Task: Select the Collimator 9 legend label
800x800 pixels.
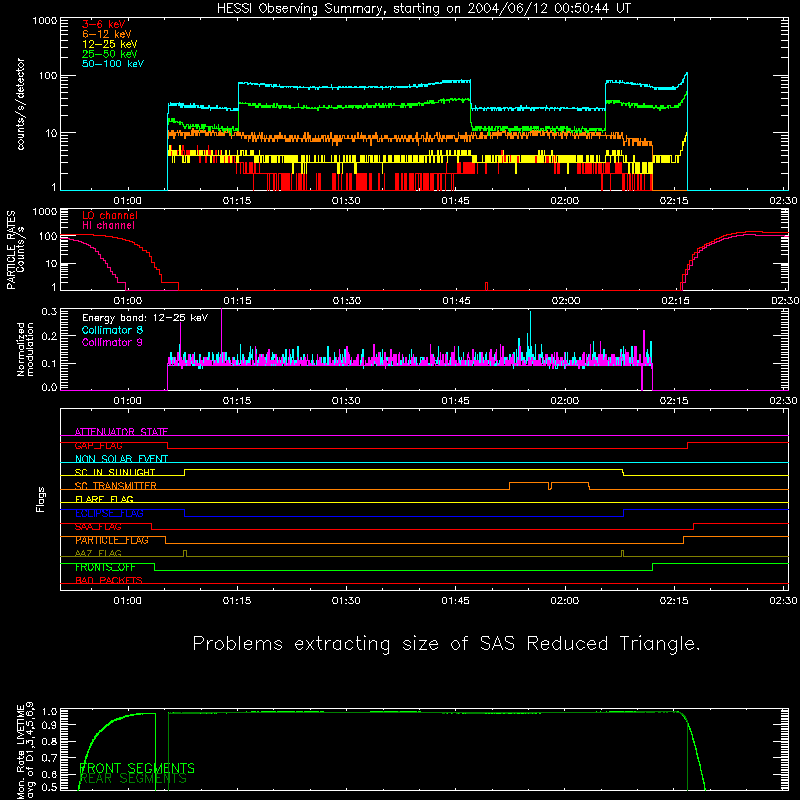Action: (x=112, y=342)
